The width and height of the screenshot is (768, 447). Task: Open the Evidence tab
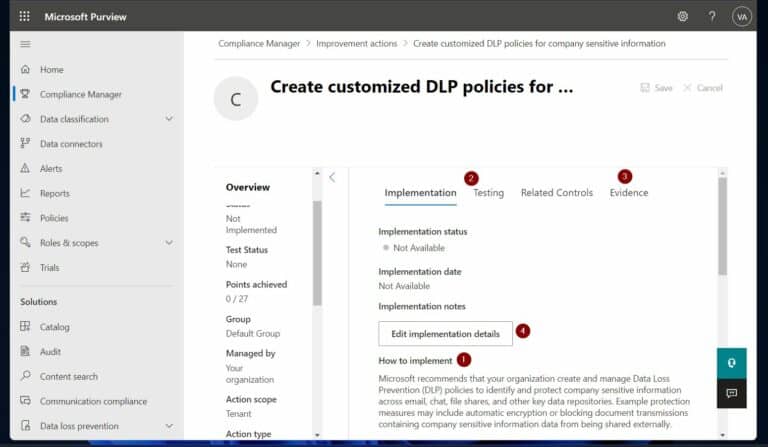coord(629,193)
